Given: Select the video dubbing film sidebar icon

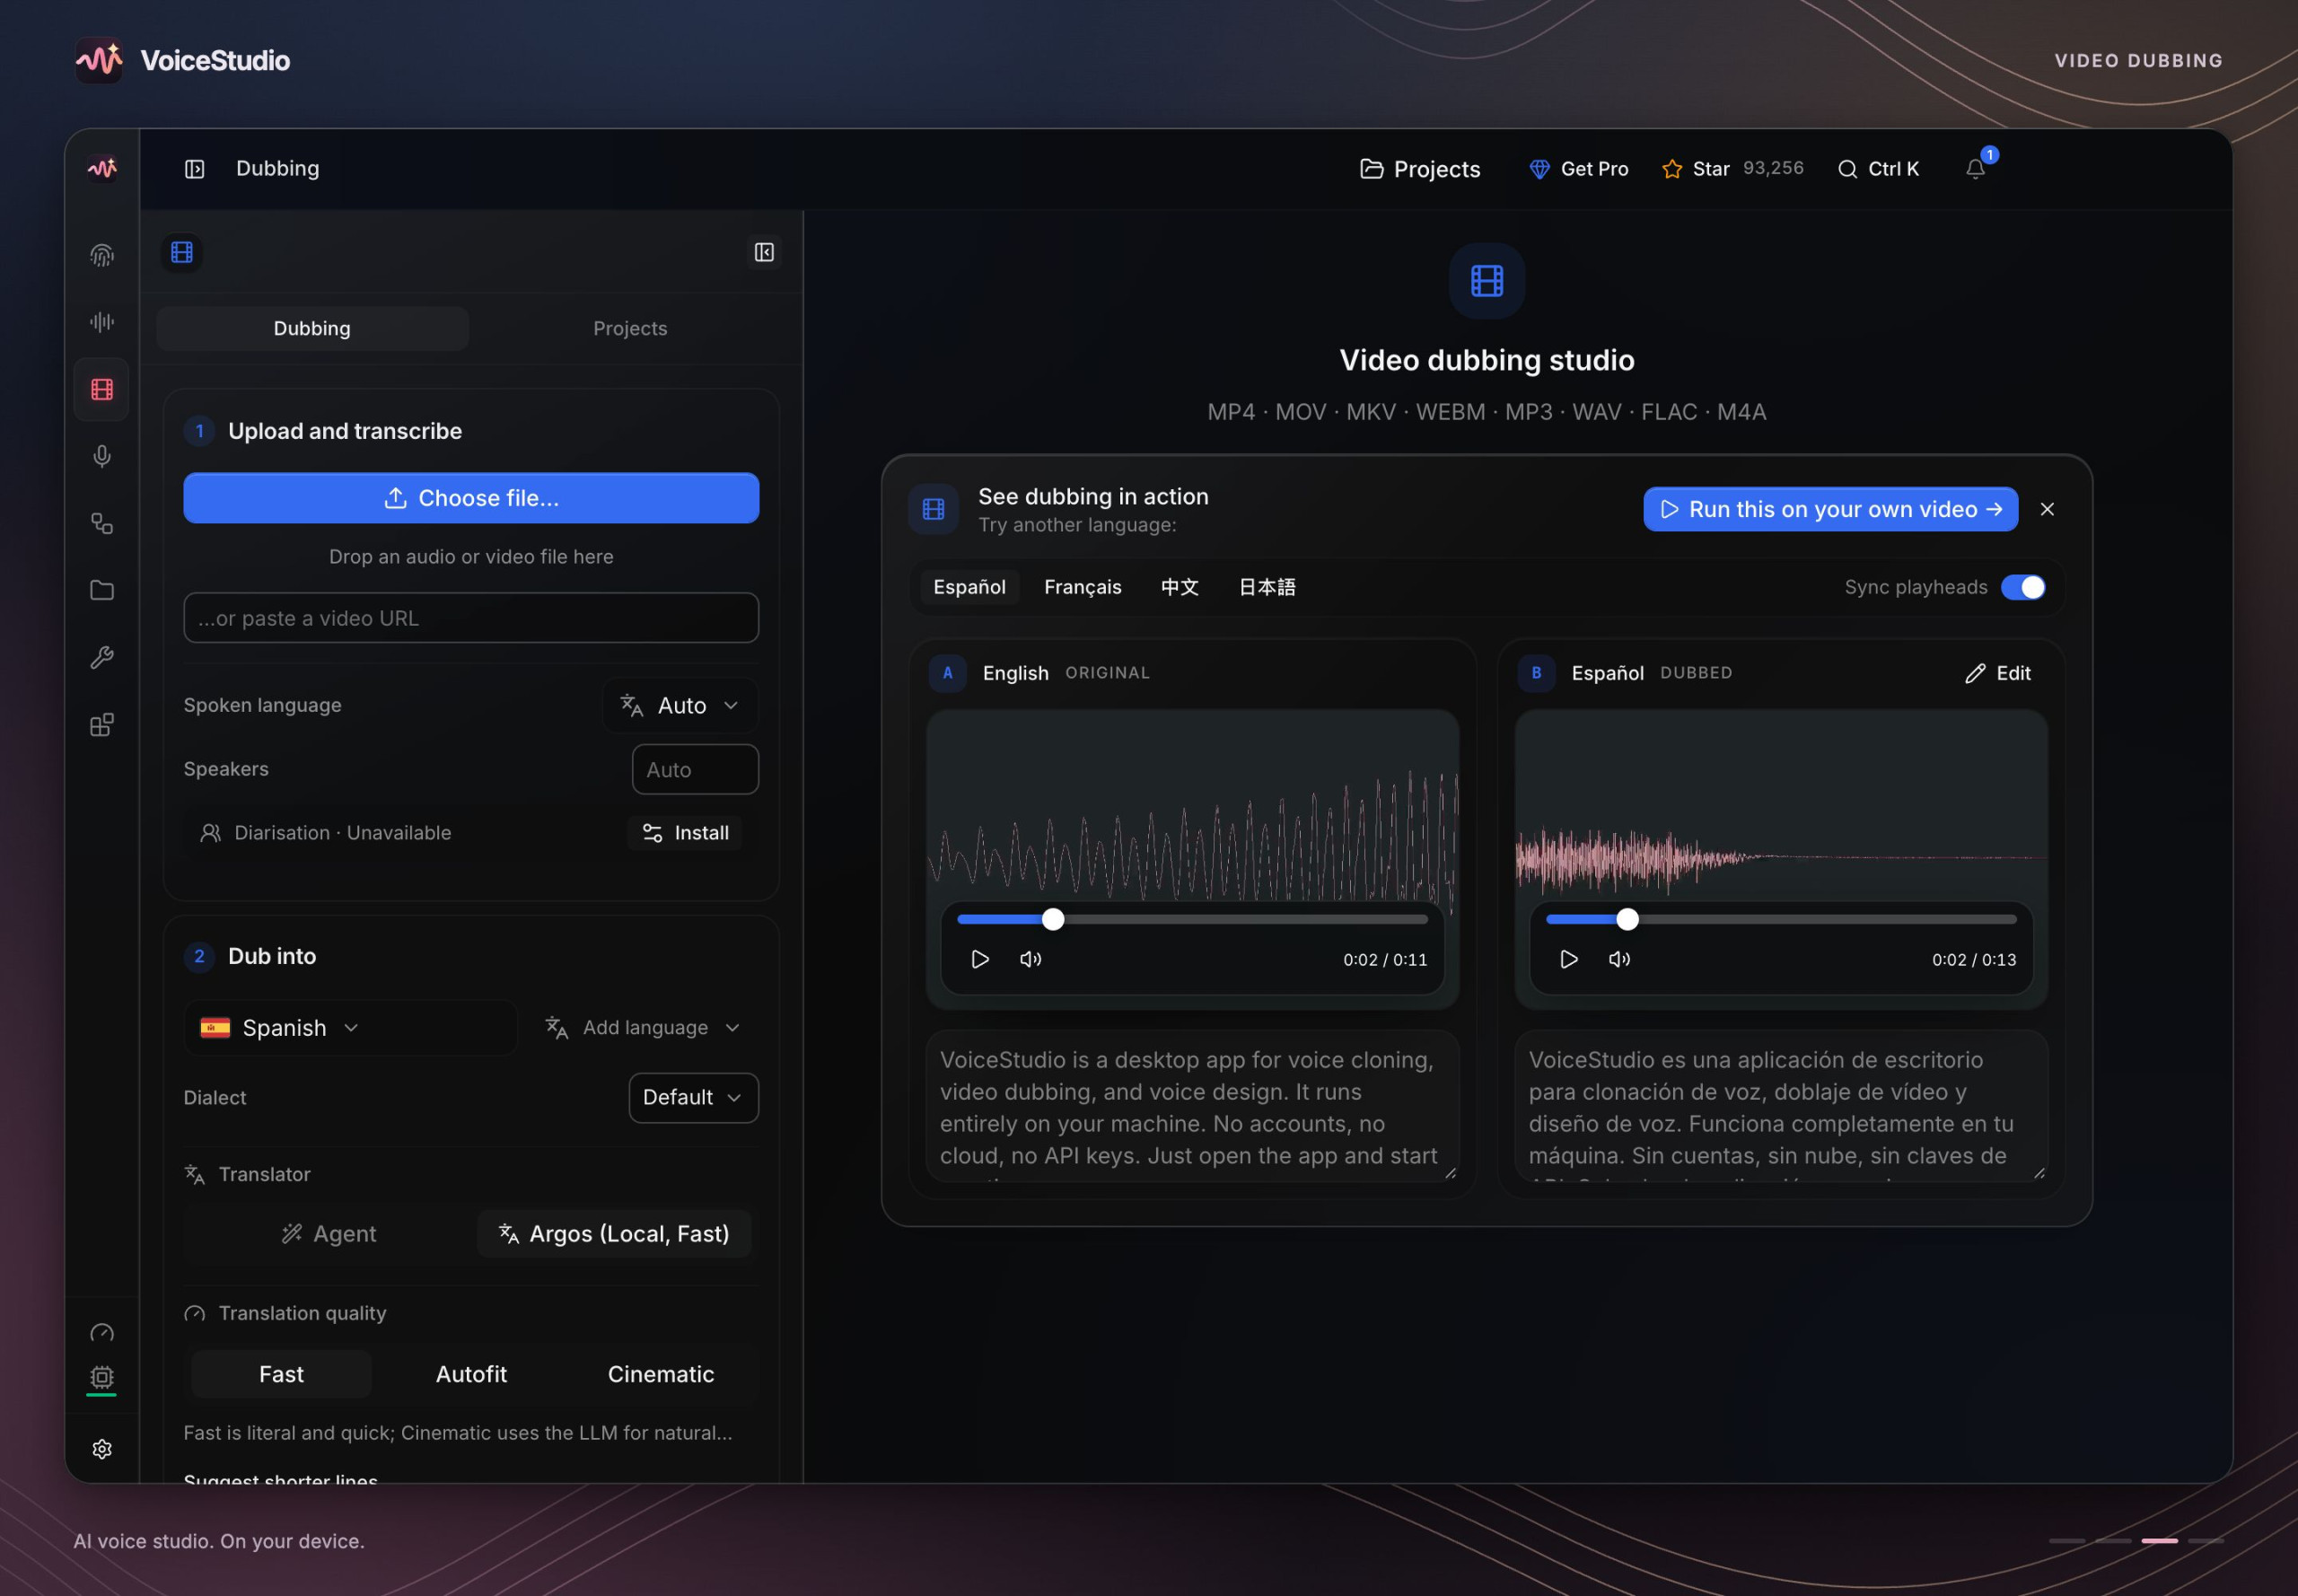Looking at the screenshot, I should pyautogui.click(x=102, y=389).
